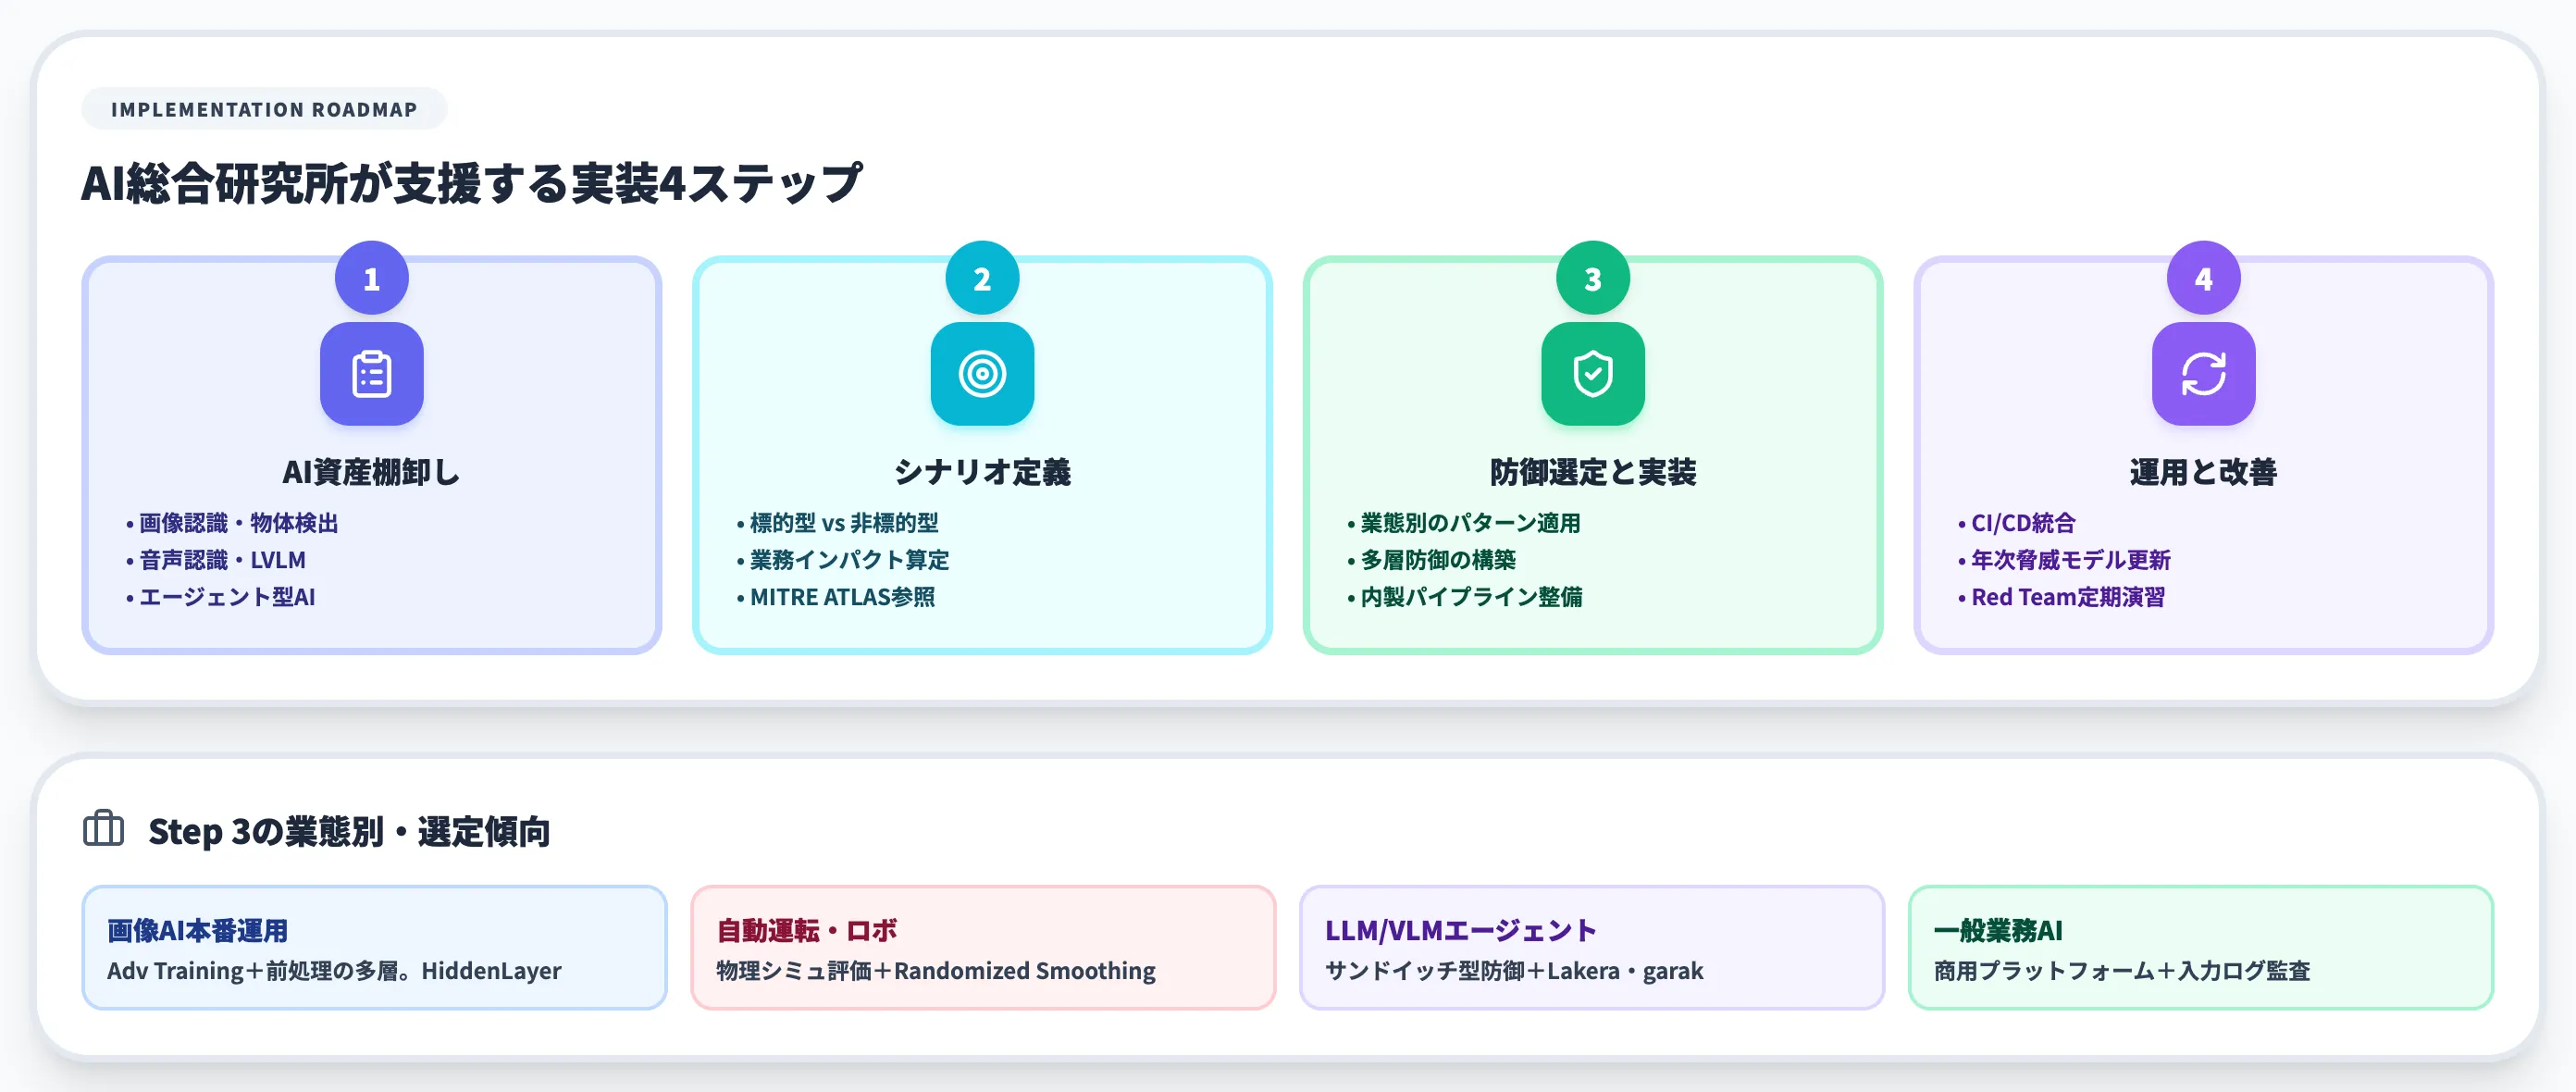
Task: Click the bullet 業態別のパターン適用
Action: (1463, 523)
